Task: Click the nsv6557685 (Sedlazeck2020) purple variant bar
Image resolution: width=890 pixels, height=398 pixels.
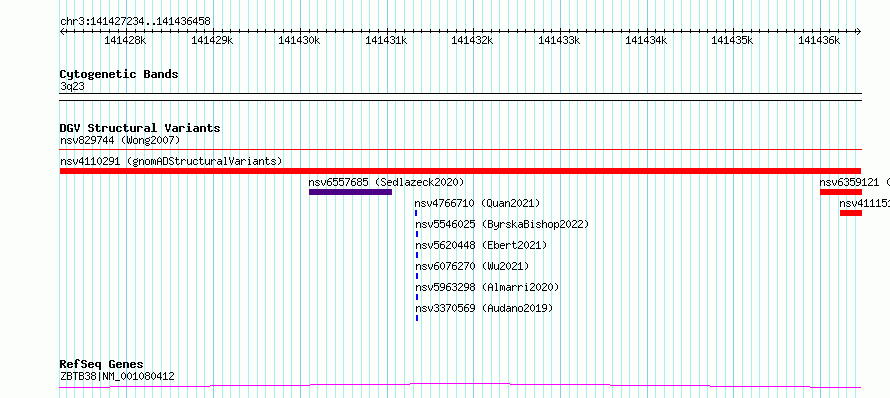Action: click(350, 192)
